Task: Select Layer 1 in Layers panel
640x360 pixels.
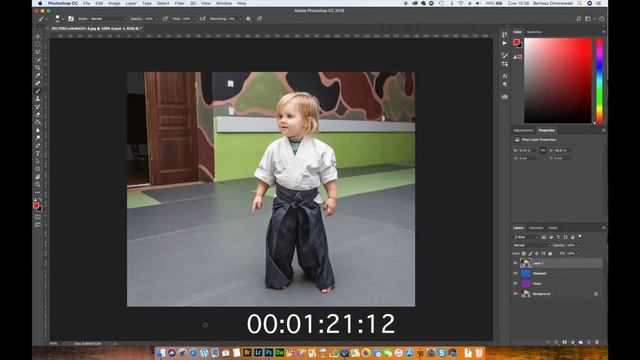Action: 562,263
